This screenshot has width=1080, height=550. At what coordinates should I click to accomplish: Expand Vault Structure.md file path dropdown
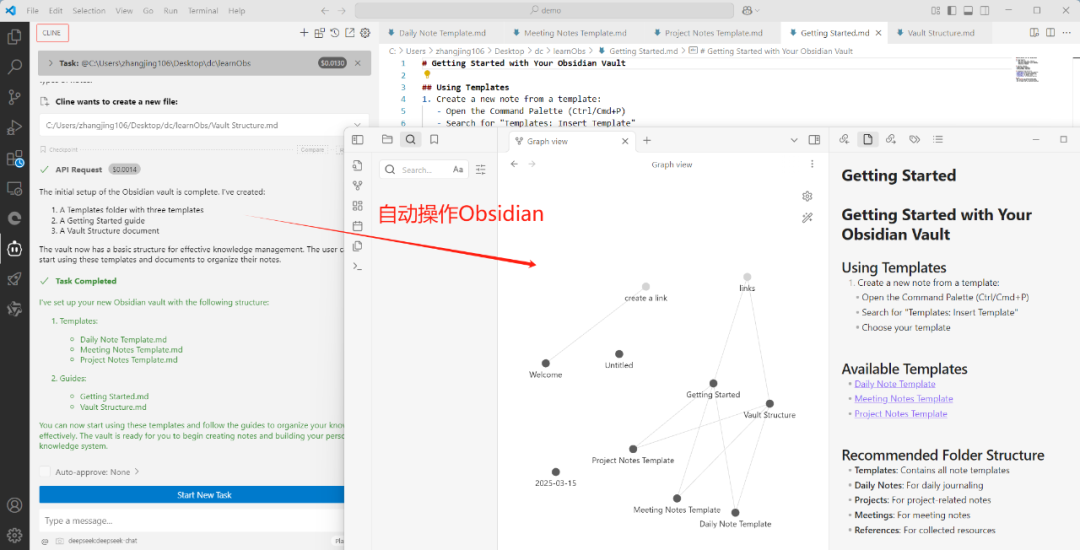[x=357, y=125]
